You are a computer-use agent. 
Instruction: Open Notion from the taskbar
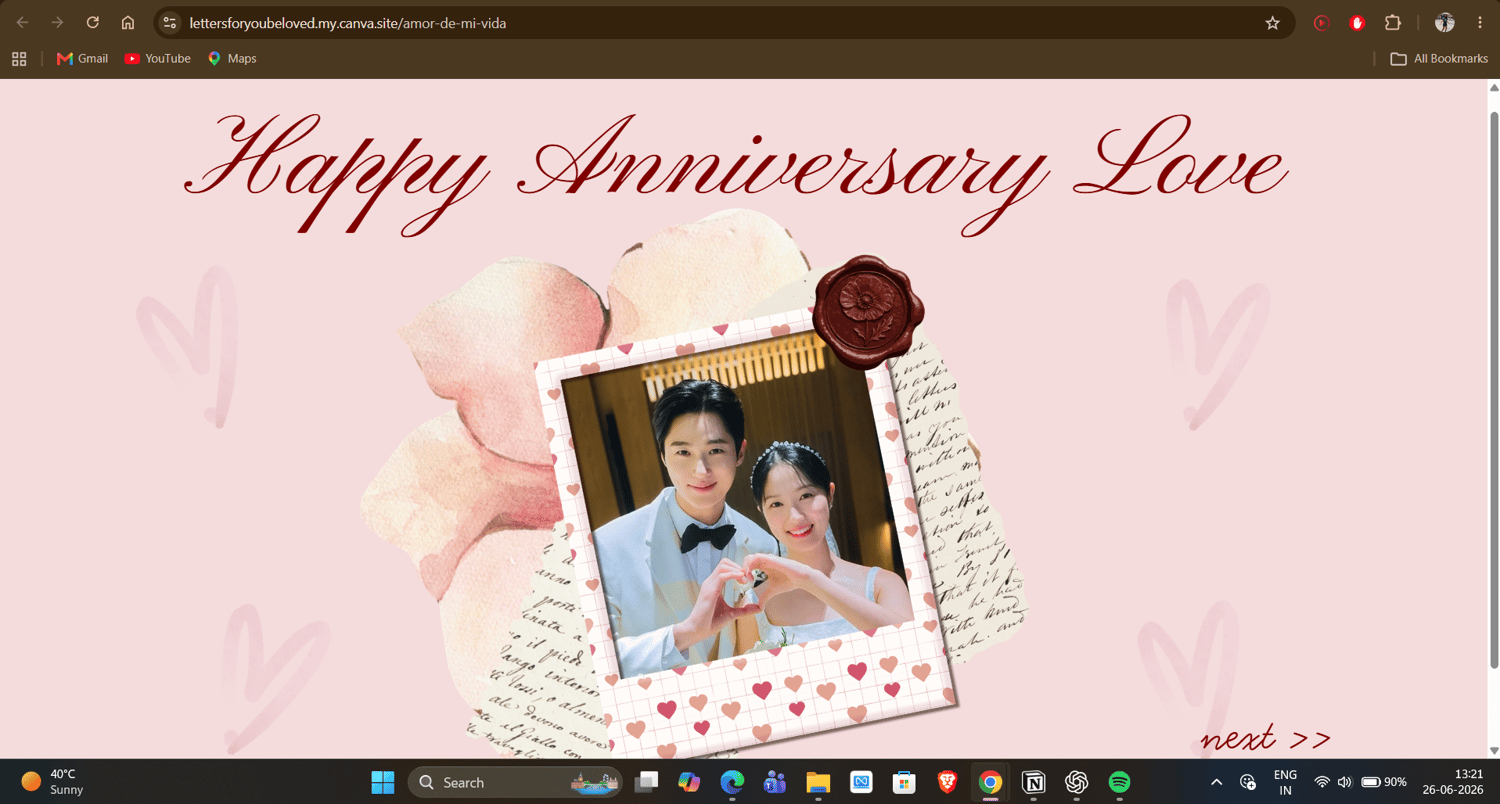[x=1033, y=782]
